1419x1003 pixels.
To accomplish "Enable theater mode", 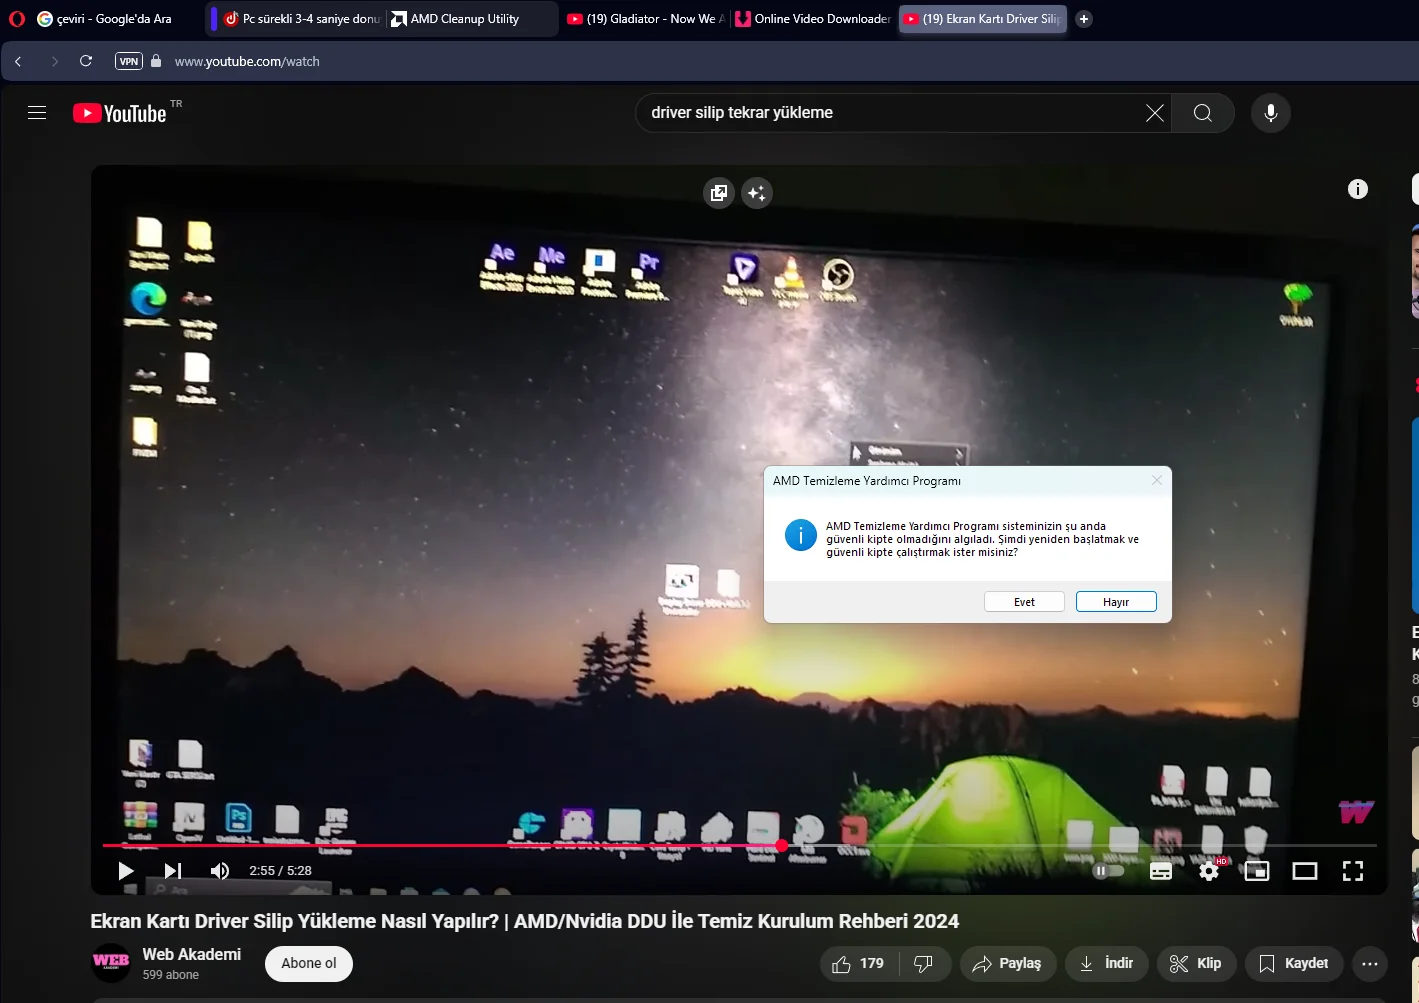I will 1305,871.
